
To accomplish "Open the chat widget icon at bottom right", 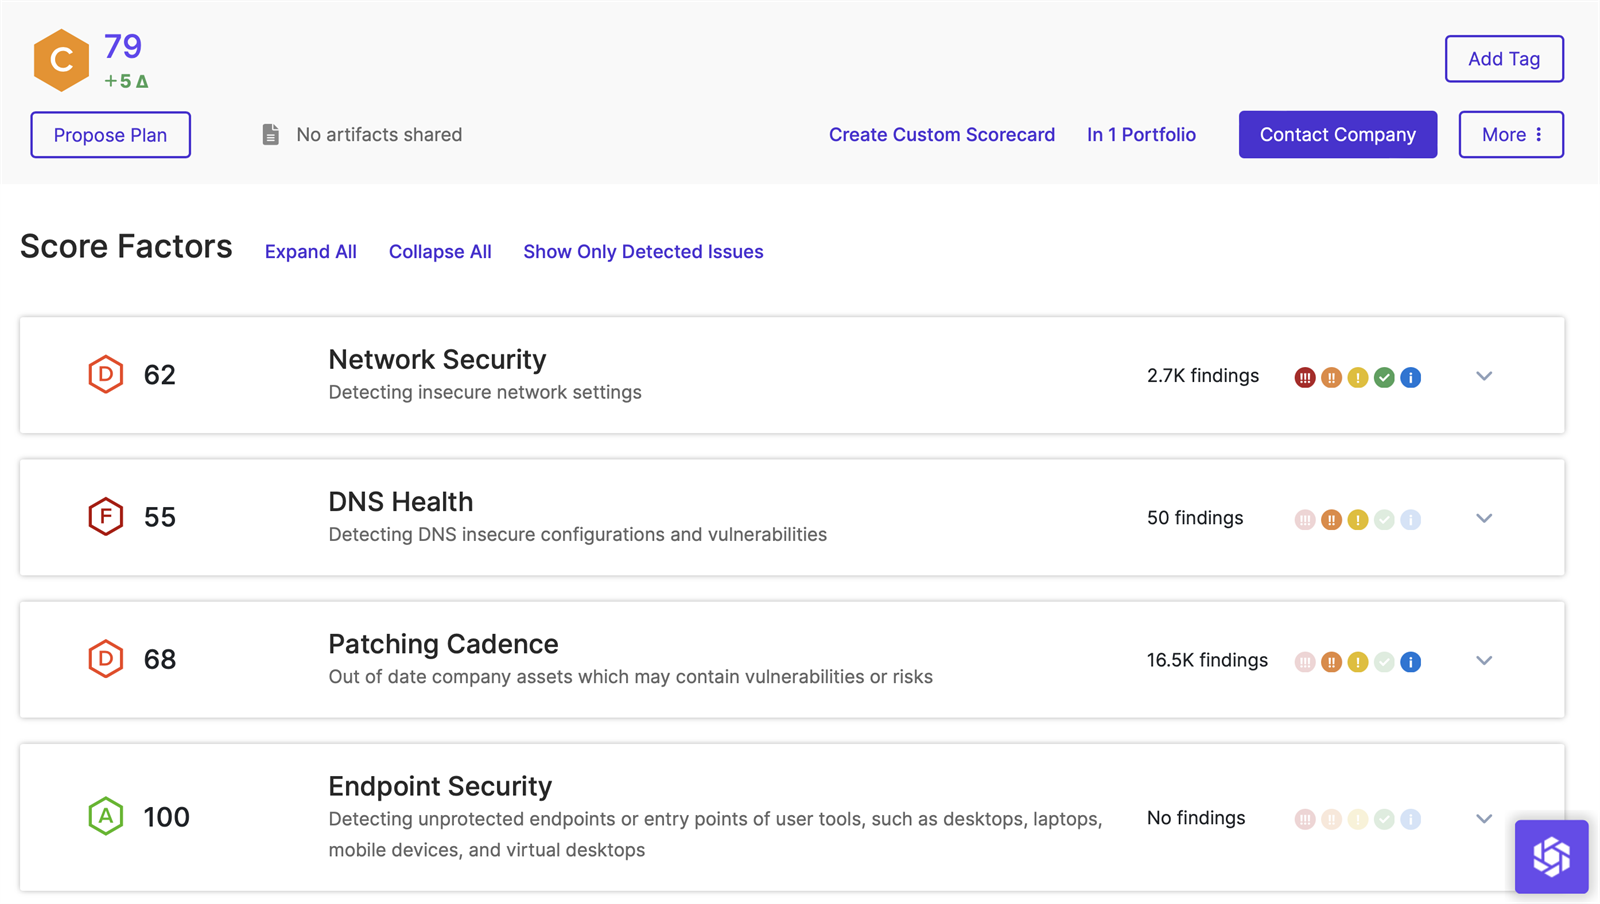I will pos(1551,856).
